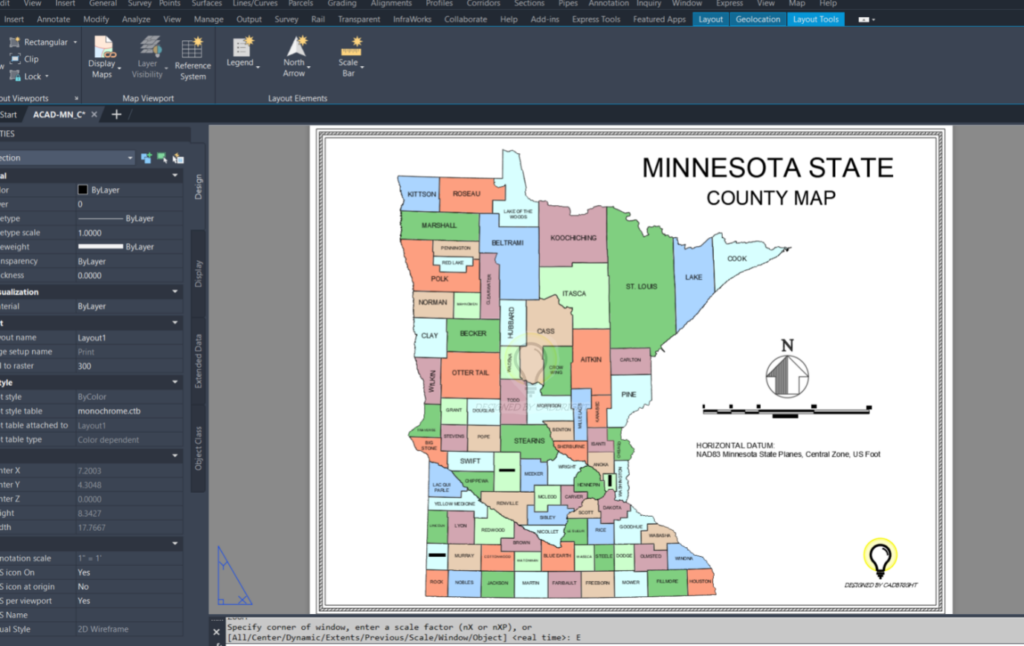Open the Layout Tools ribbon tab
The height and width of the screenshot is (646, 1024).
pyautogui.click(x=816, y=19)
